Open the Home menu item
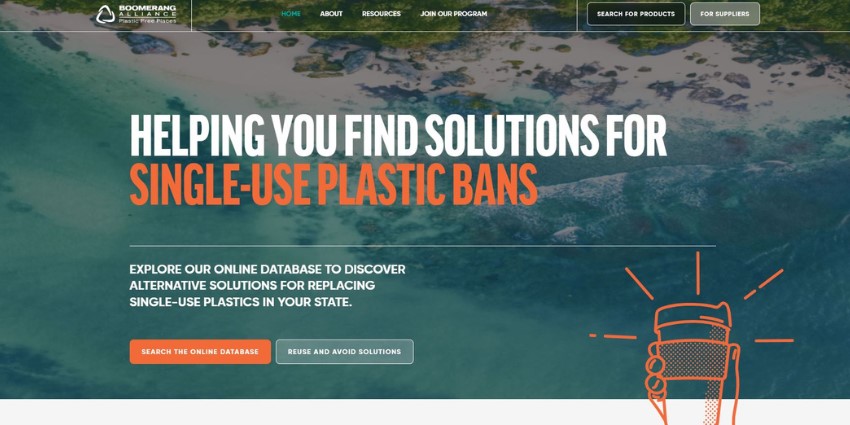The height and width of the screenshot is (425, 850). point(291,14)
